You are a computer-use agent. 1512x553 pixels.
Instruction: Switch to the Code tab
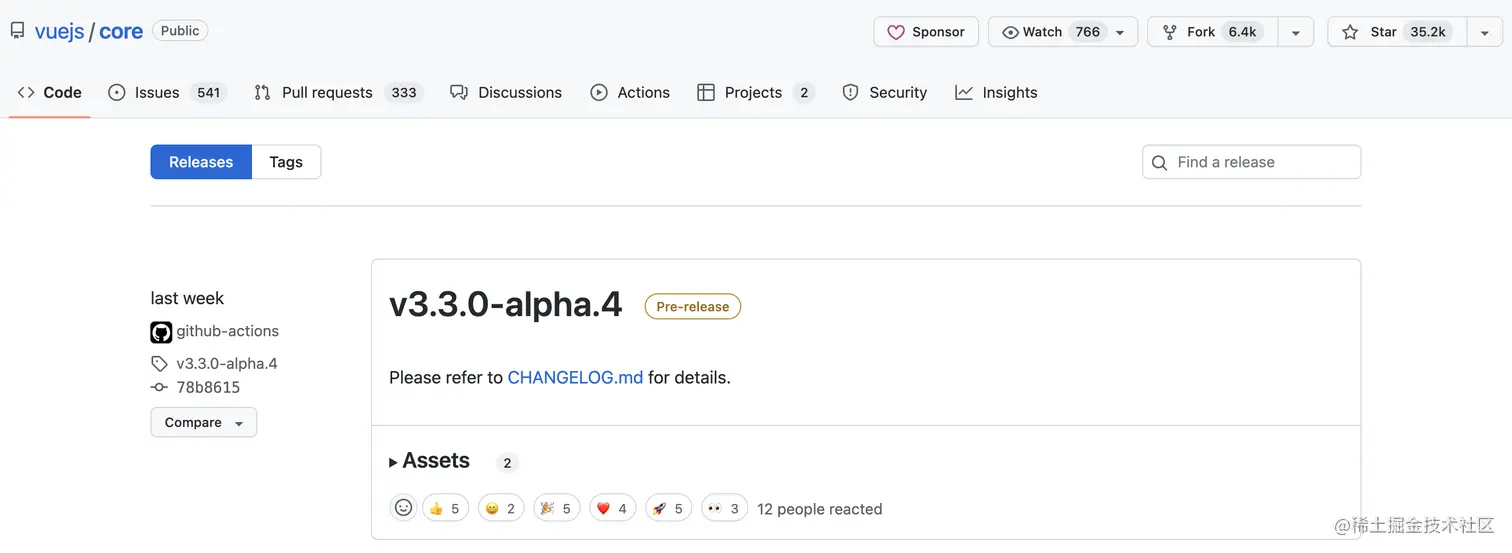(50, 92)
